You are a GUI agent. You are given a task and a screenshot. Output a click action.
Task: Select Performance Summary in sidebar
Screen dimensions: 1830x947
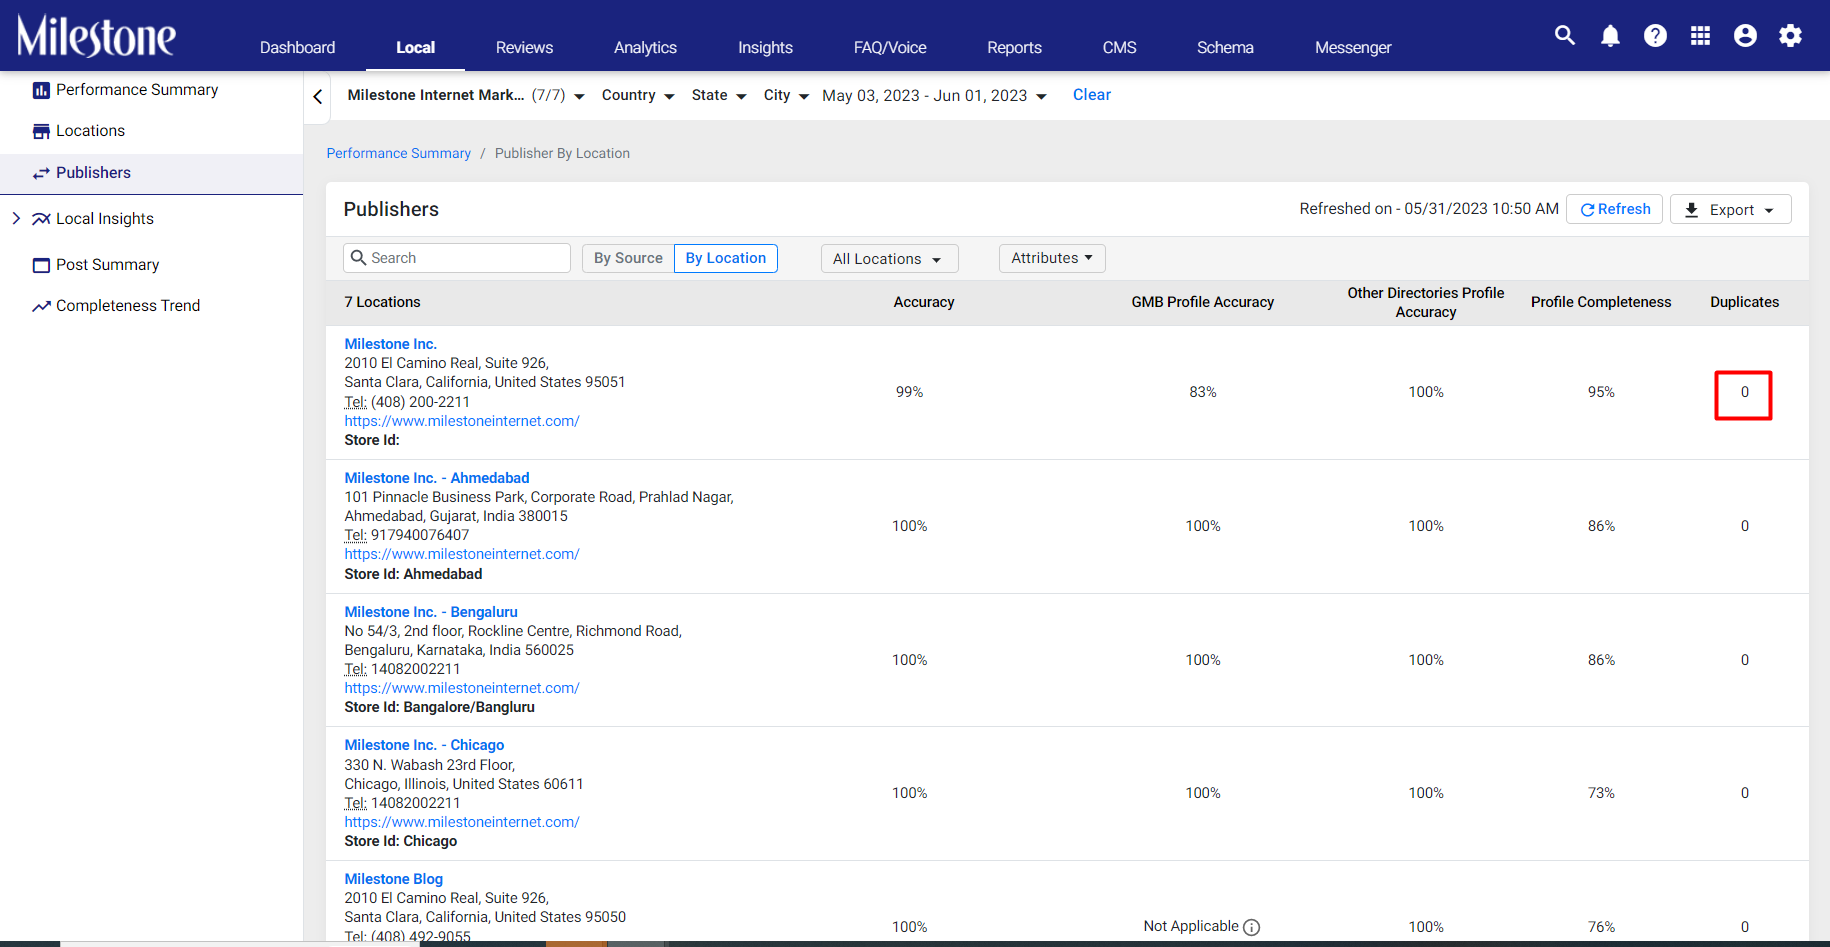pyautogui.click(x=137, y=90)
